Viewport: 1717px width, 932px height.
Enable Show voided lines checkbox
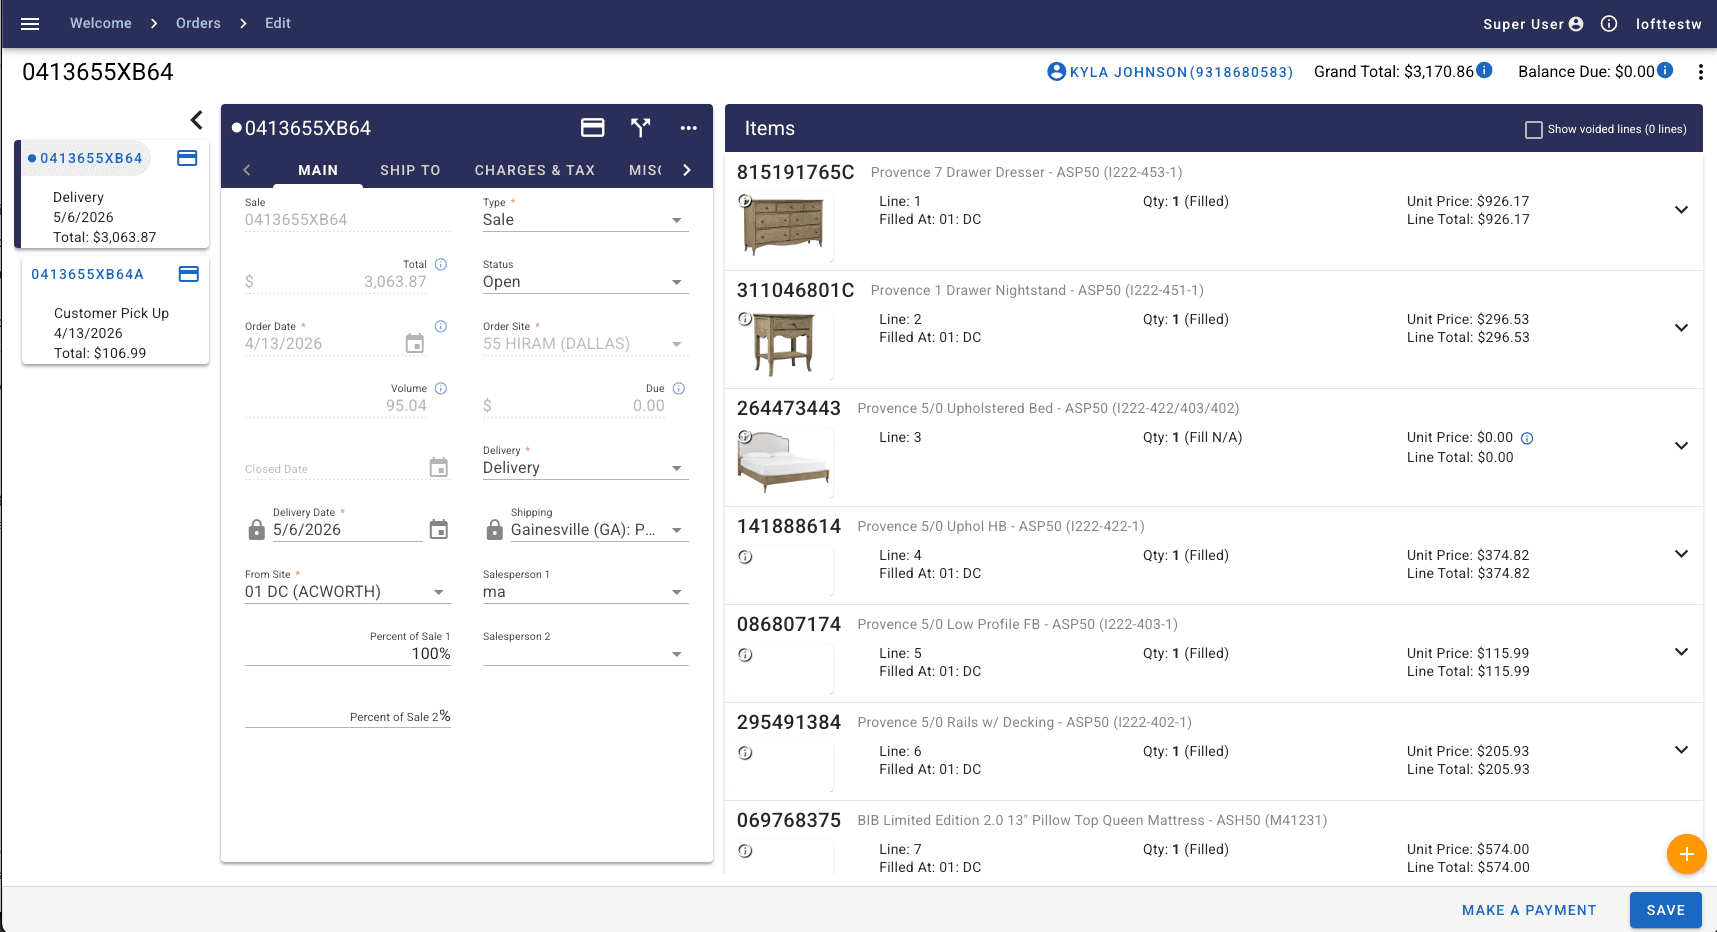tap(1534, 130)
